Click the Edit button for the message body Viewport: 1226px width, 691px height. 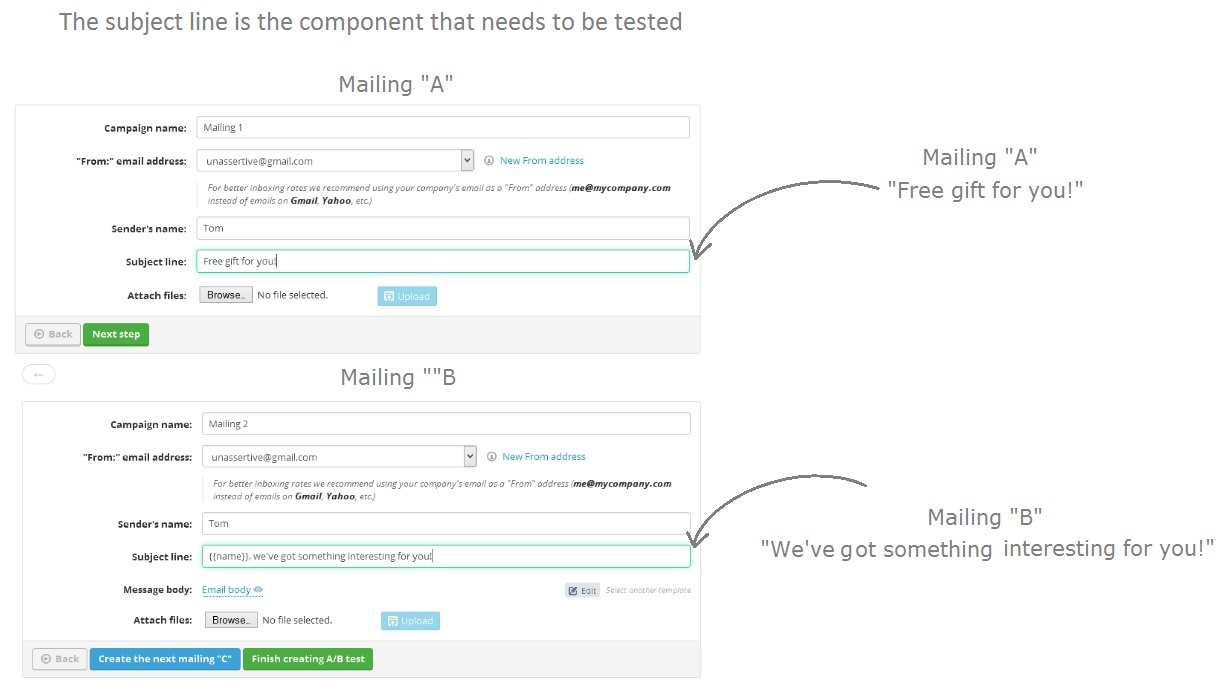coord(582,591)
